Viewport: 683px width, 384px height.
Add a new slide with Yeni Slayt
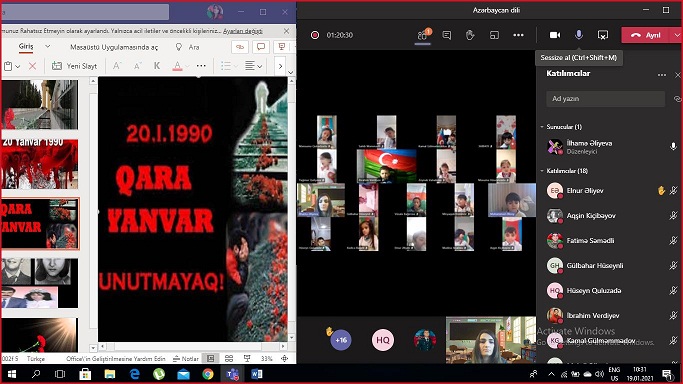point(74,66)
